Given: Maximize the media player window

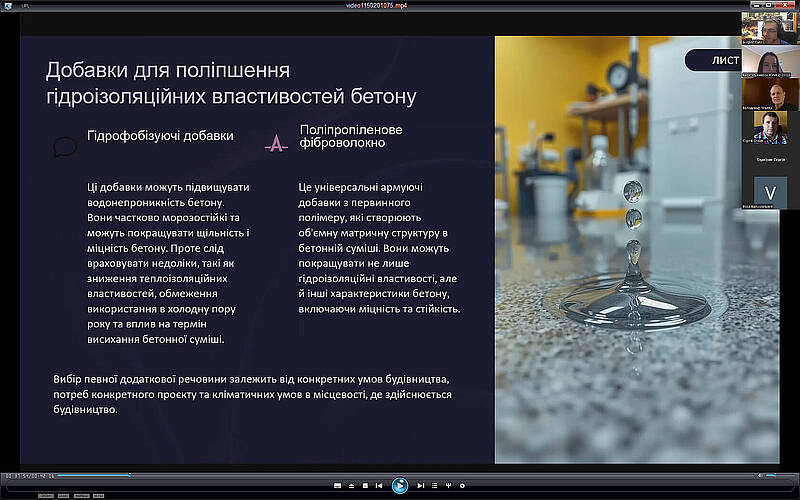Looking at the screenshot, I should [768, 5].
